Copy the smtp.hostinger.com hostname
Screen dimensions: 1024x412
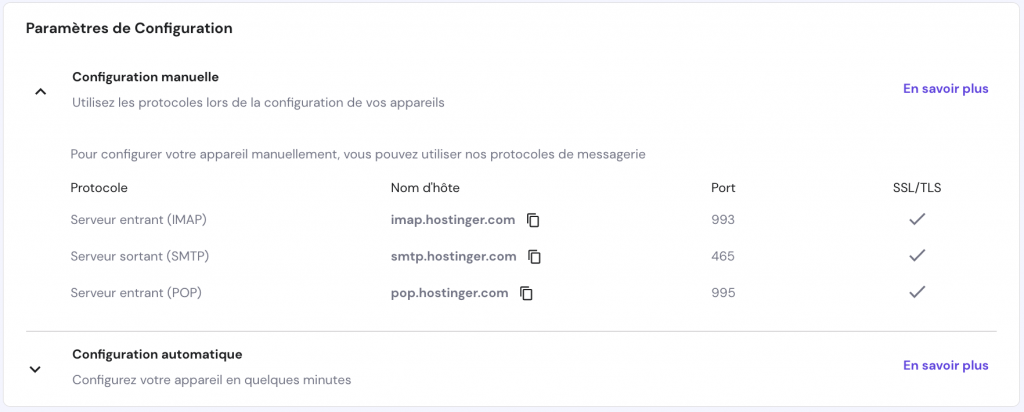tap(535, 257)
